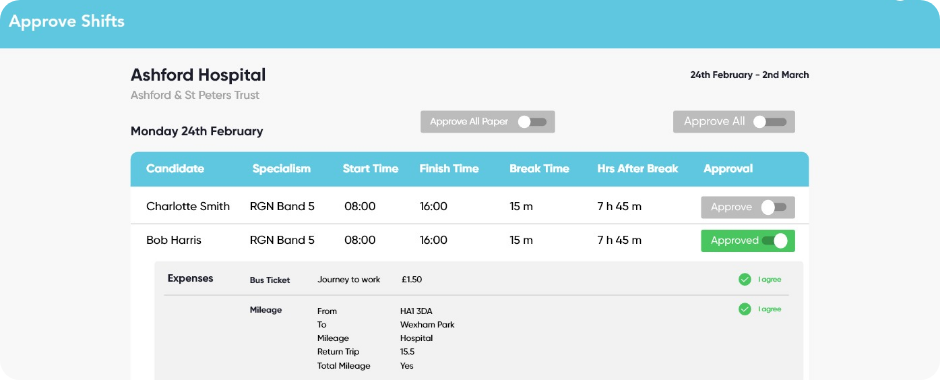940x380 pixels.
Task: Click the Break Time column header
Action: [539, 168]
